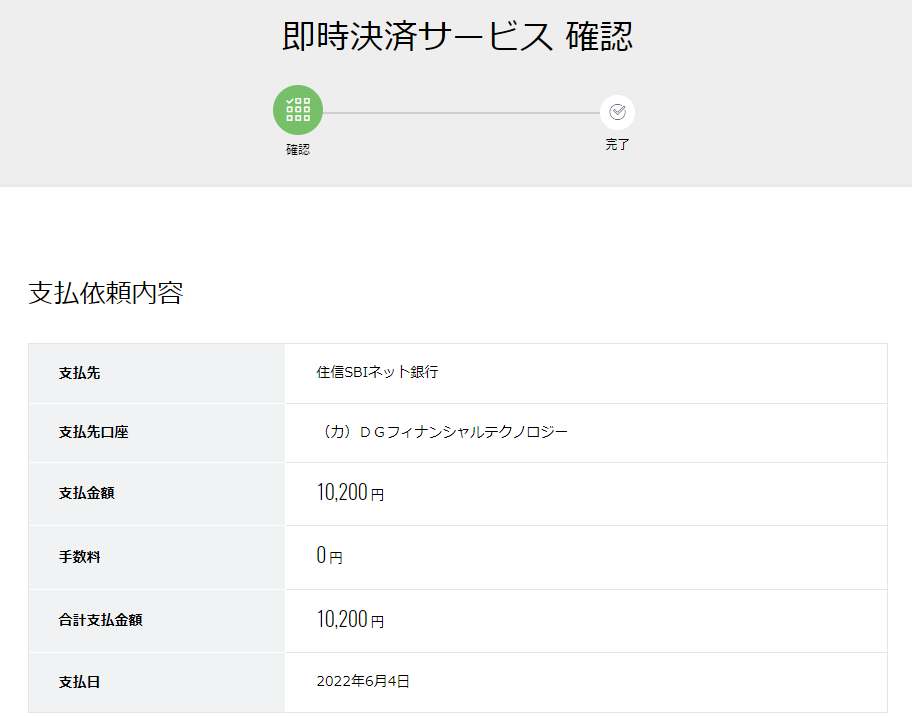Viewport: 912px width, 716px height.
Task: Select the 10,200円 value in the 支払金額 row
Action: (350, 493)
